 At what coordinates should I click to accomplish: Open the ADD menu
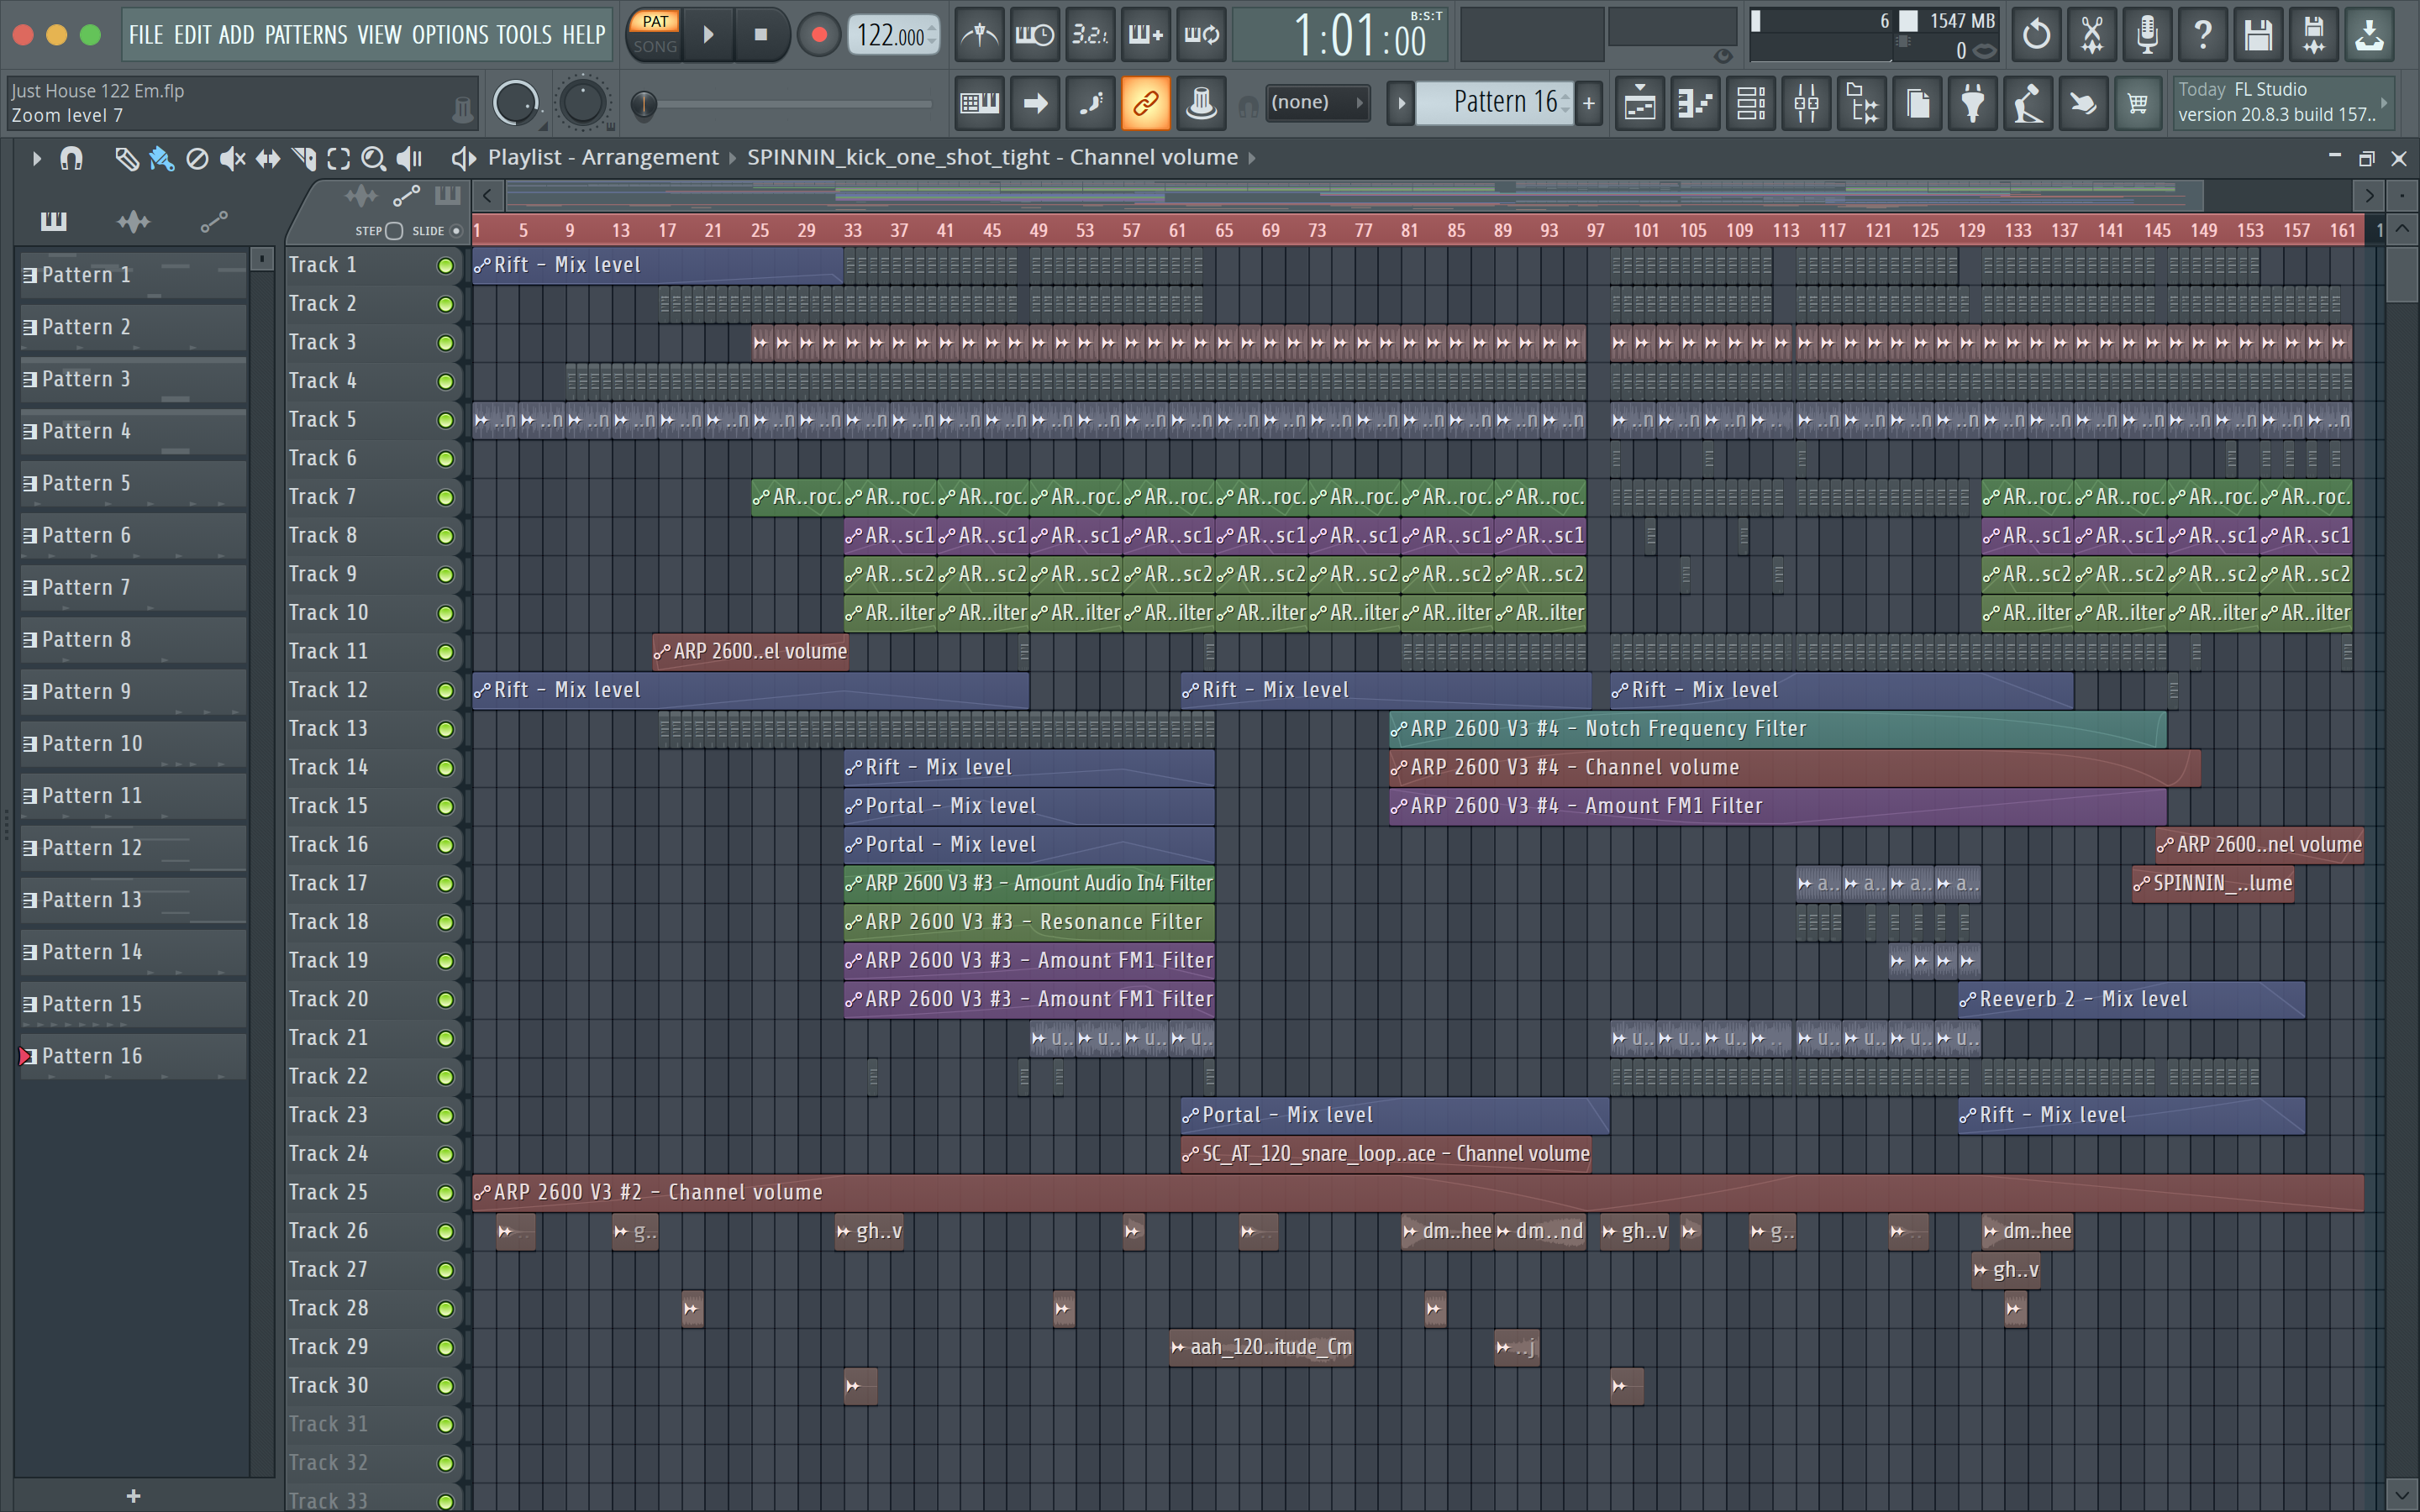(236, 35)
